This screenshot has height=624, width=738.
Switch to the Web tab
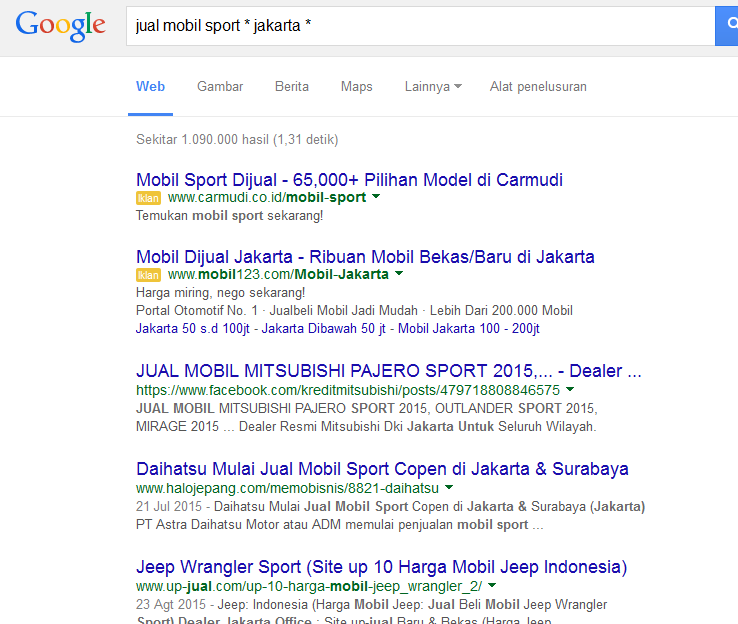[x=150, y=87]
